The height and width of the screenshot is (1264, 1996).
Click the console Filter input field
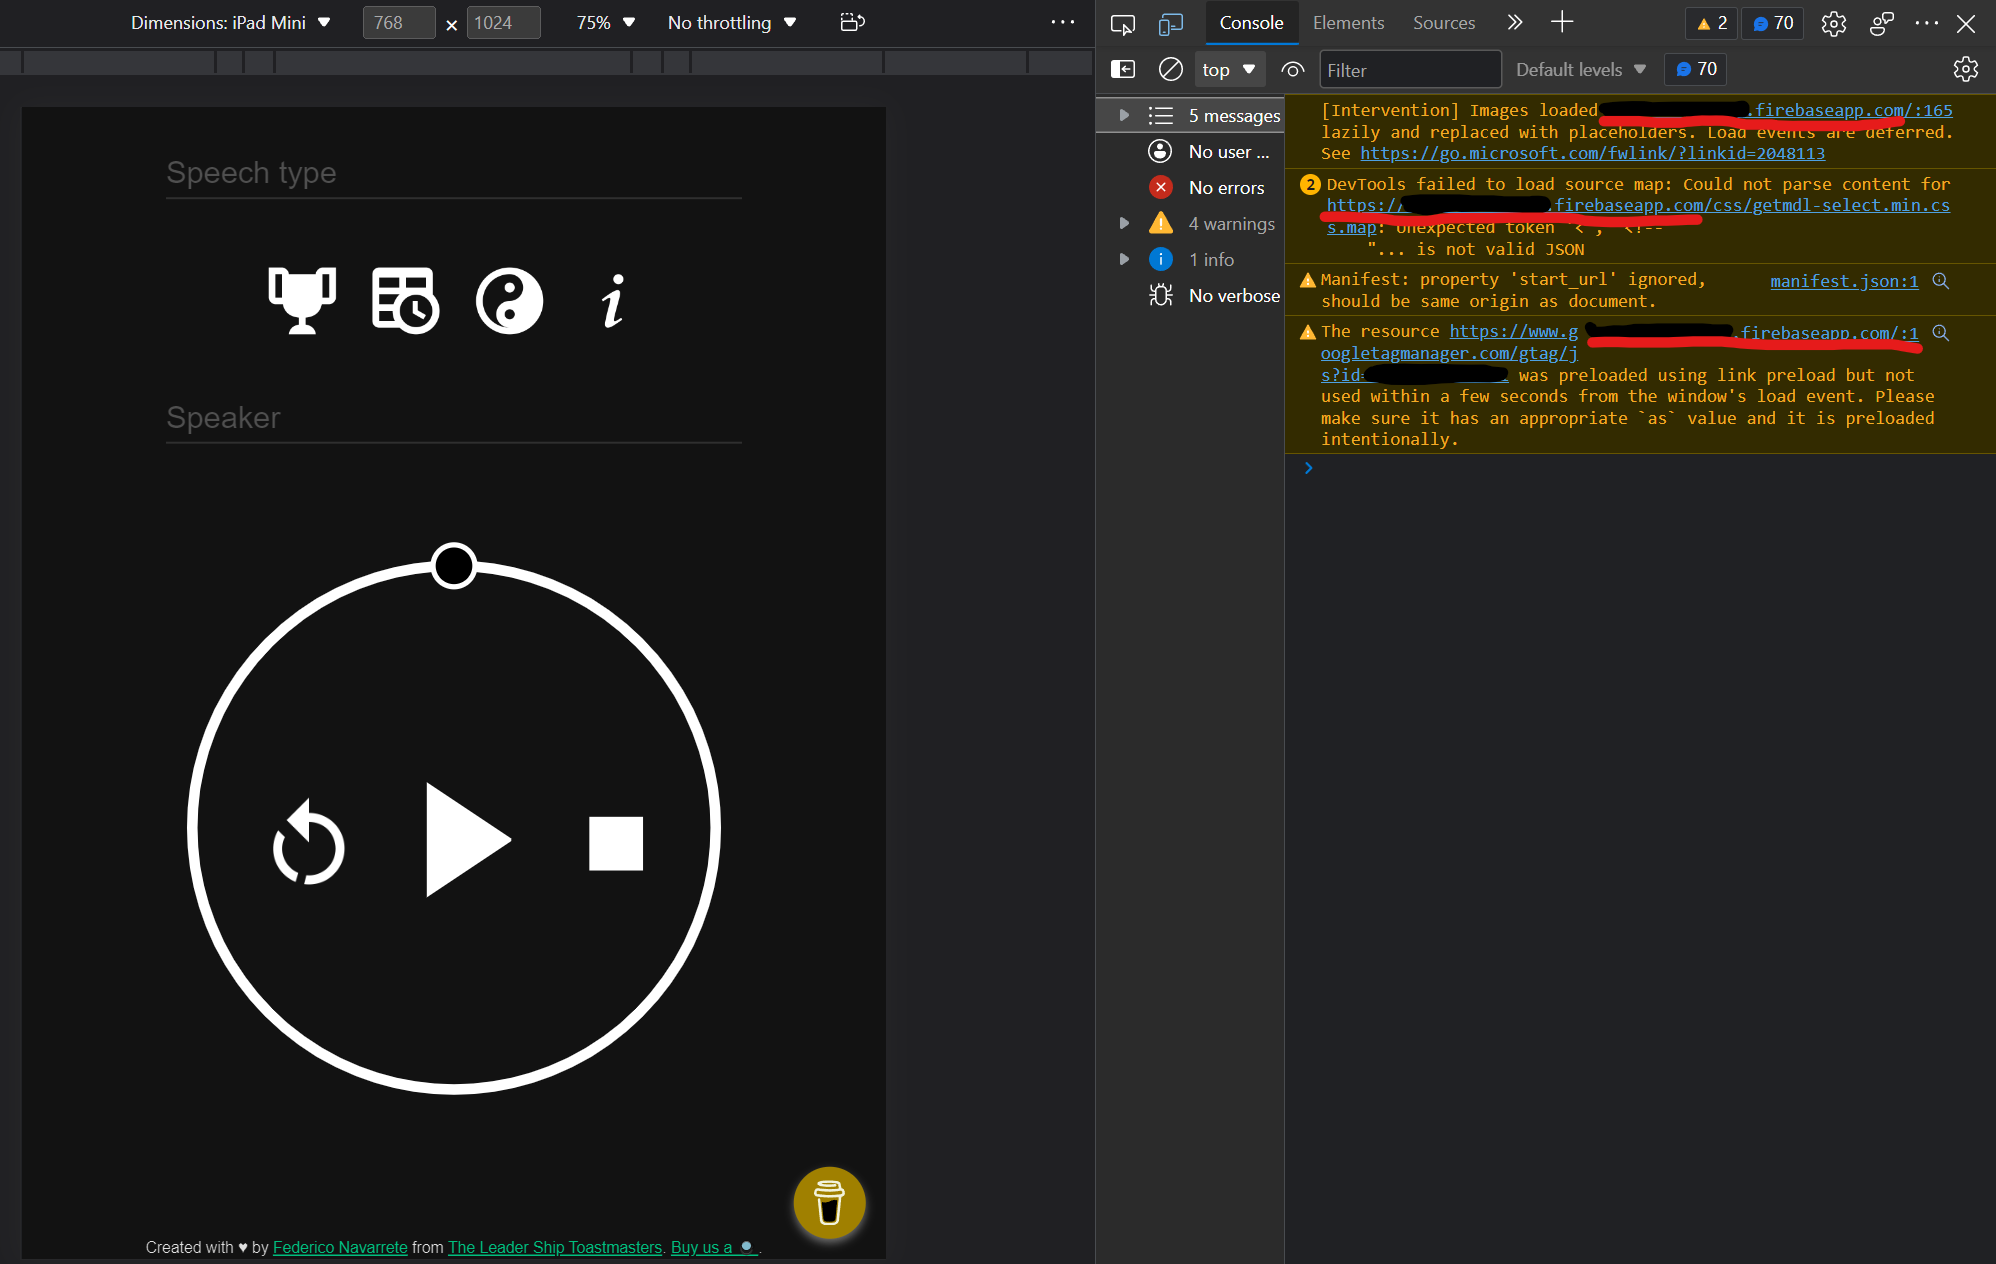pos(1410,69)
